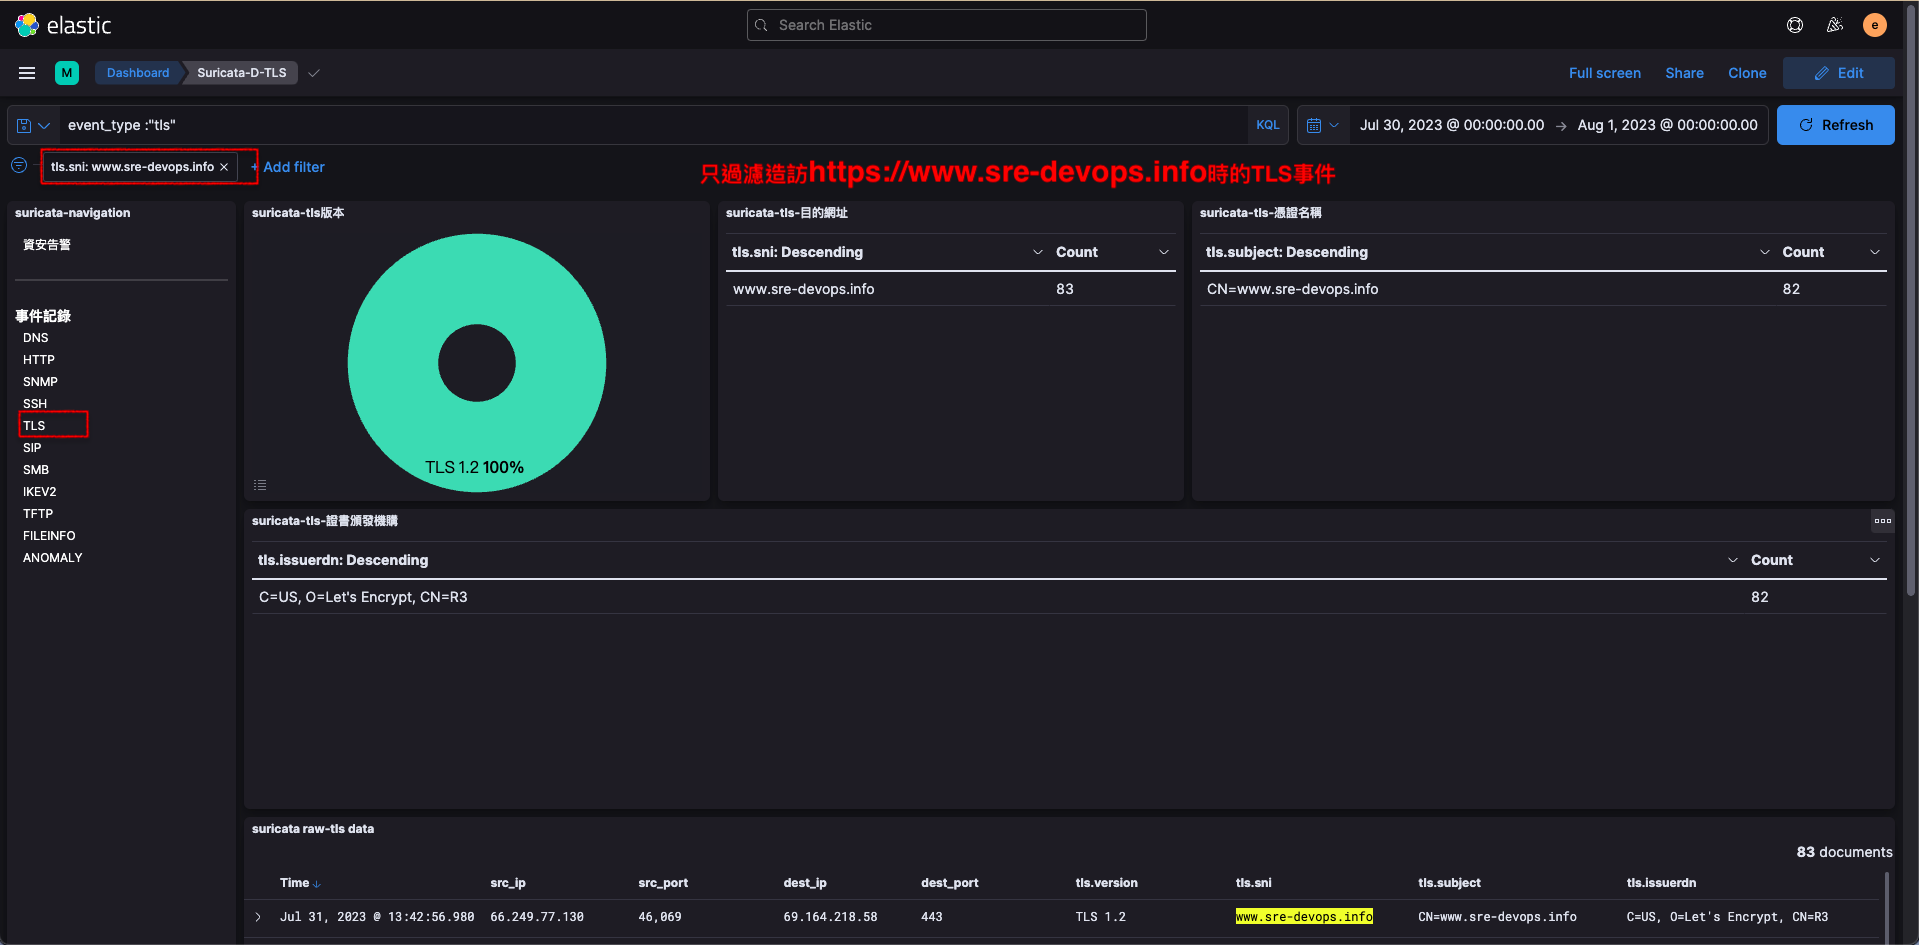Screen dimensions: 1919x945
Task: Open the IKEV2 navigation link
Action: pyautogui.click(x=40, y=492)
